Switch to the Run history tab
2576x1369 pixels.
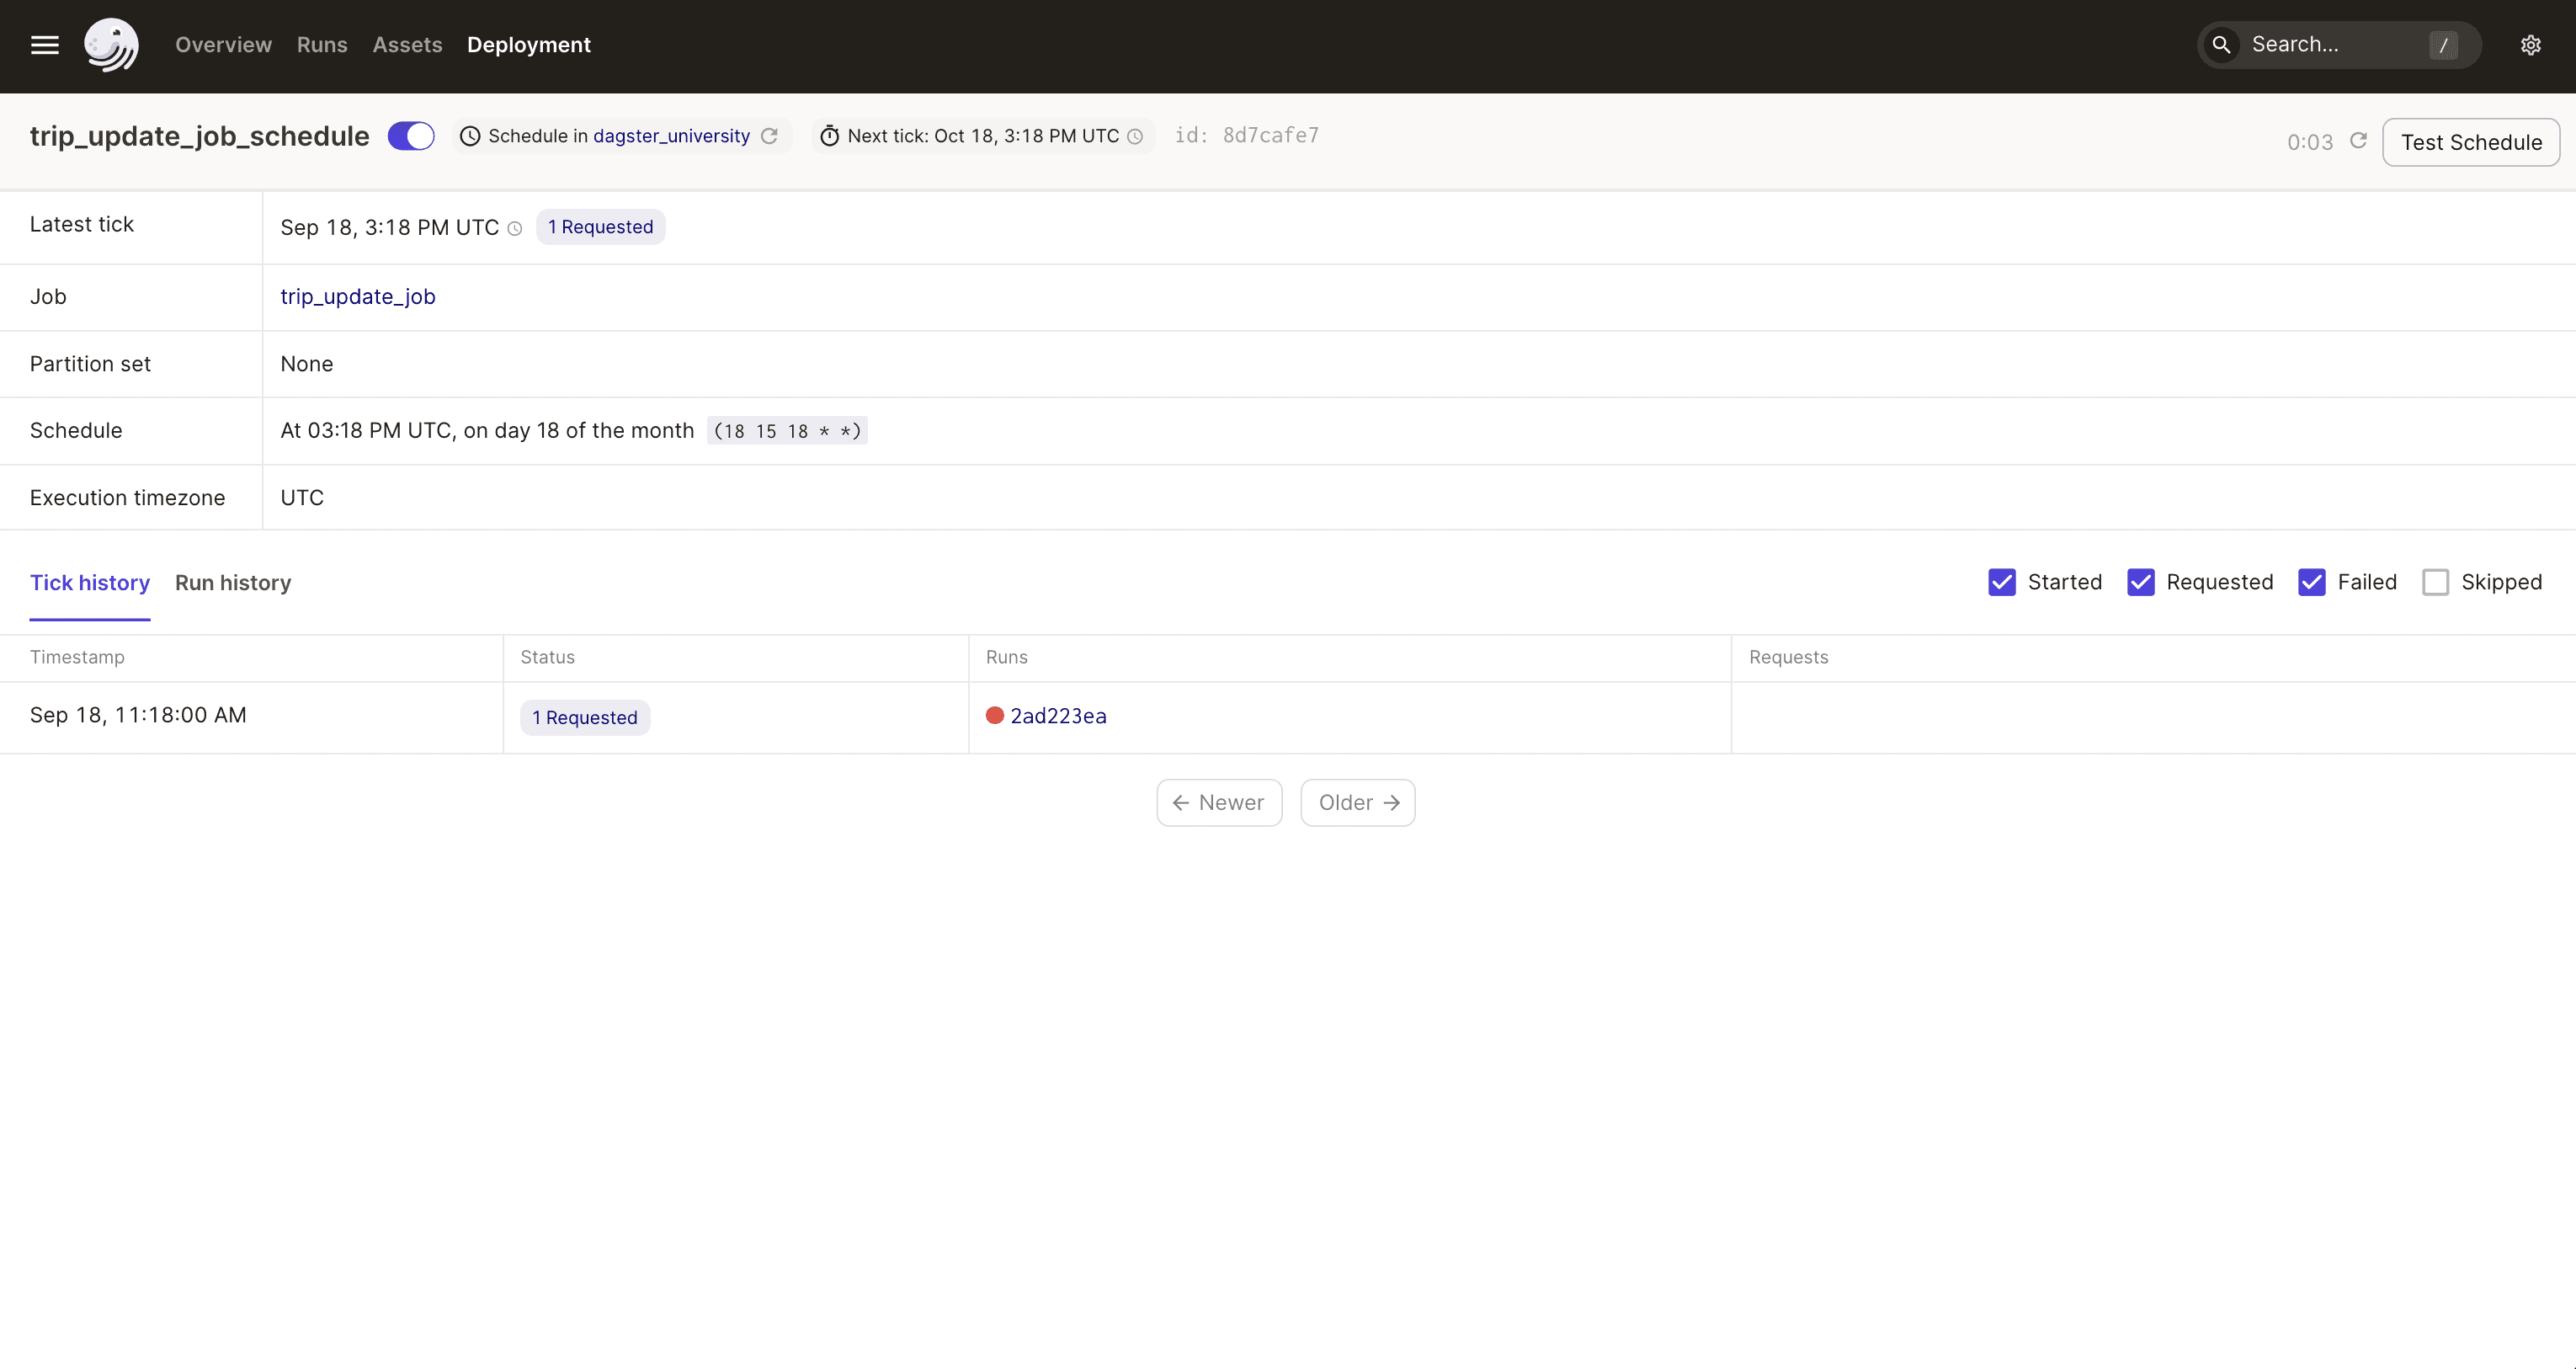coord(232,581)
